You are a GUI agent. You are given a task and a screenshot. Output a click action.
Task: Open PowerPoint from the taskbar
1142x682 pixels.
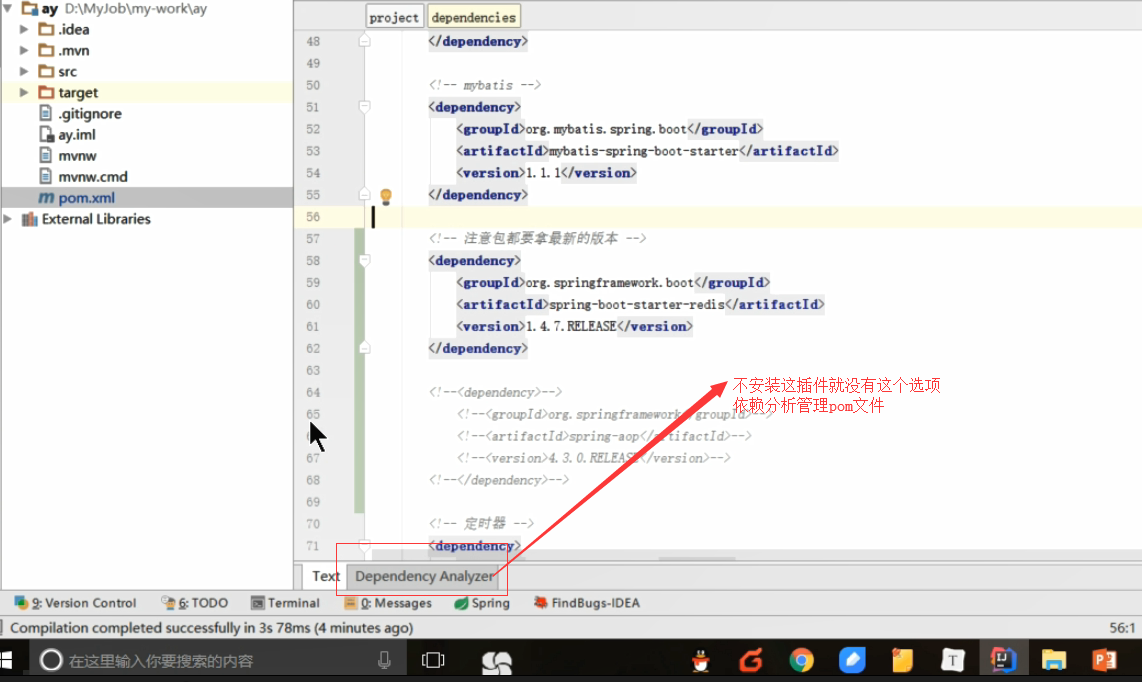1104,661
